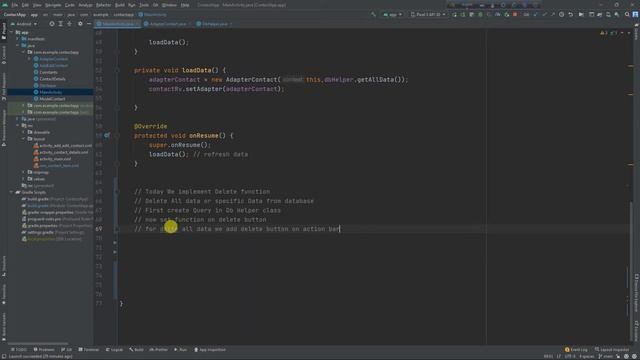
Task: Open the Window menu
Action: (169, 5)
